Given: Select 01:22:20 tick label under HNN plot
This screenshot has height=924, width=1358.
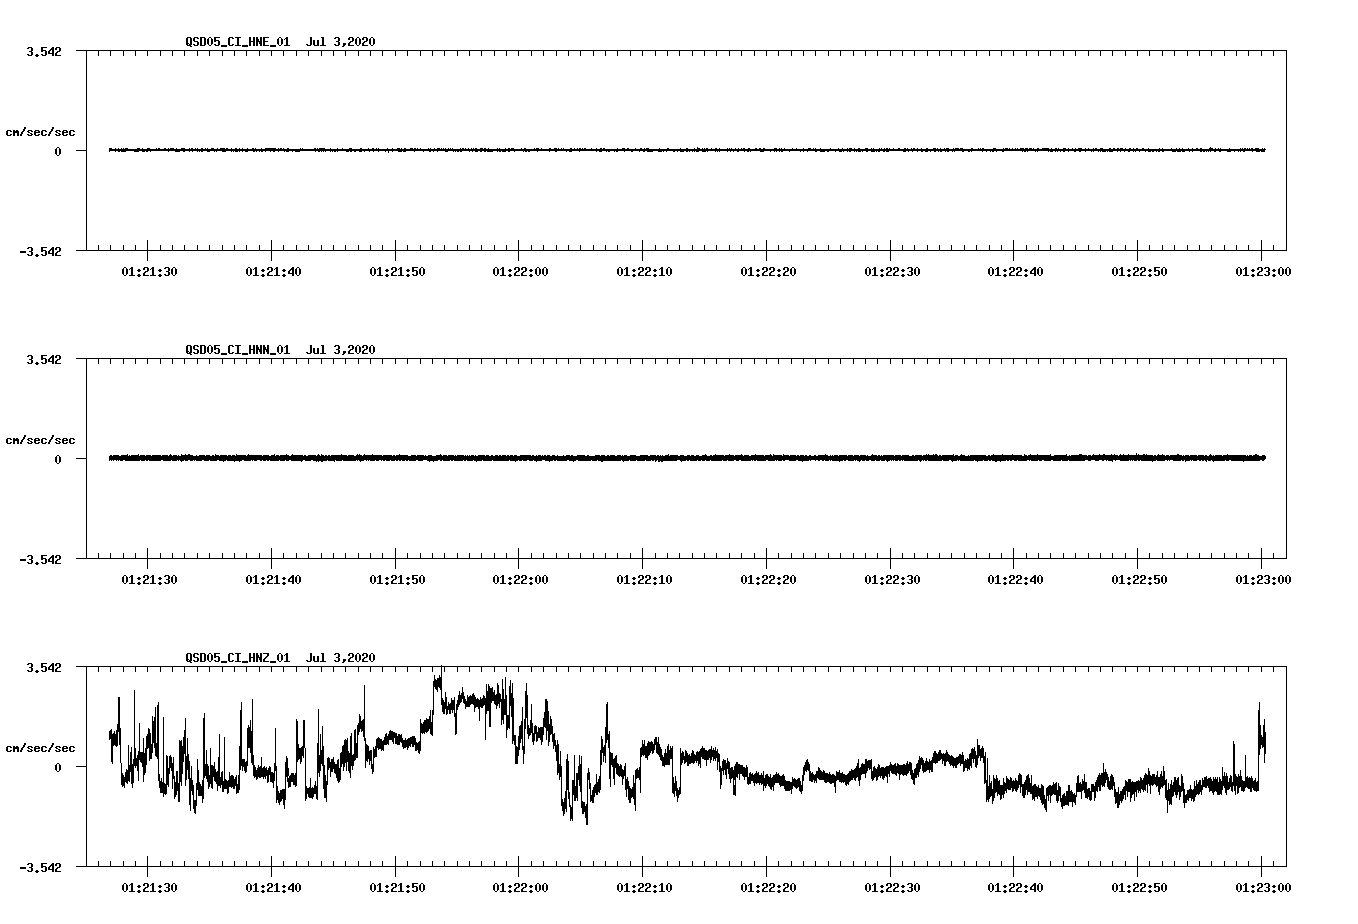Looking at the screenshot, I should point(768,579).
